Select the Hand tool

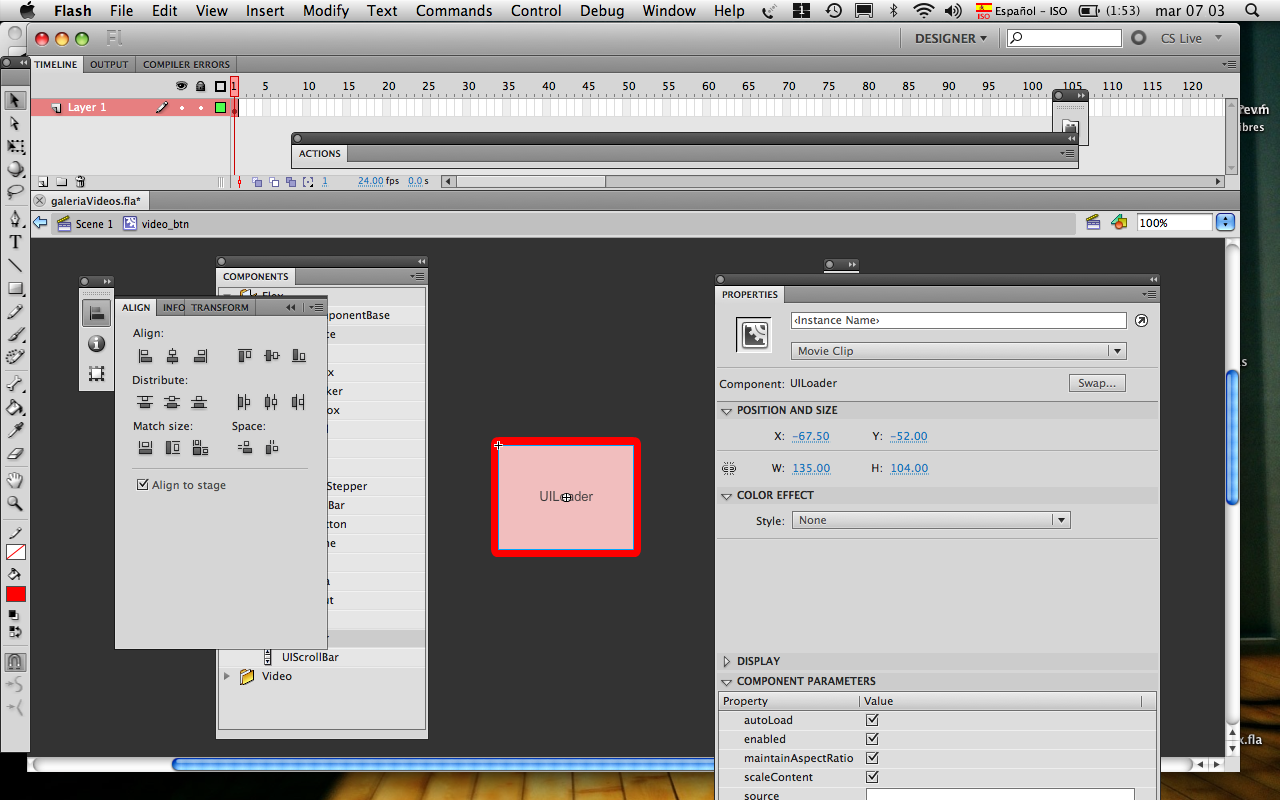(15, 481)
